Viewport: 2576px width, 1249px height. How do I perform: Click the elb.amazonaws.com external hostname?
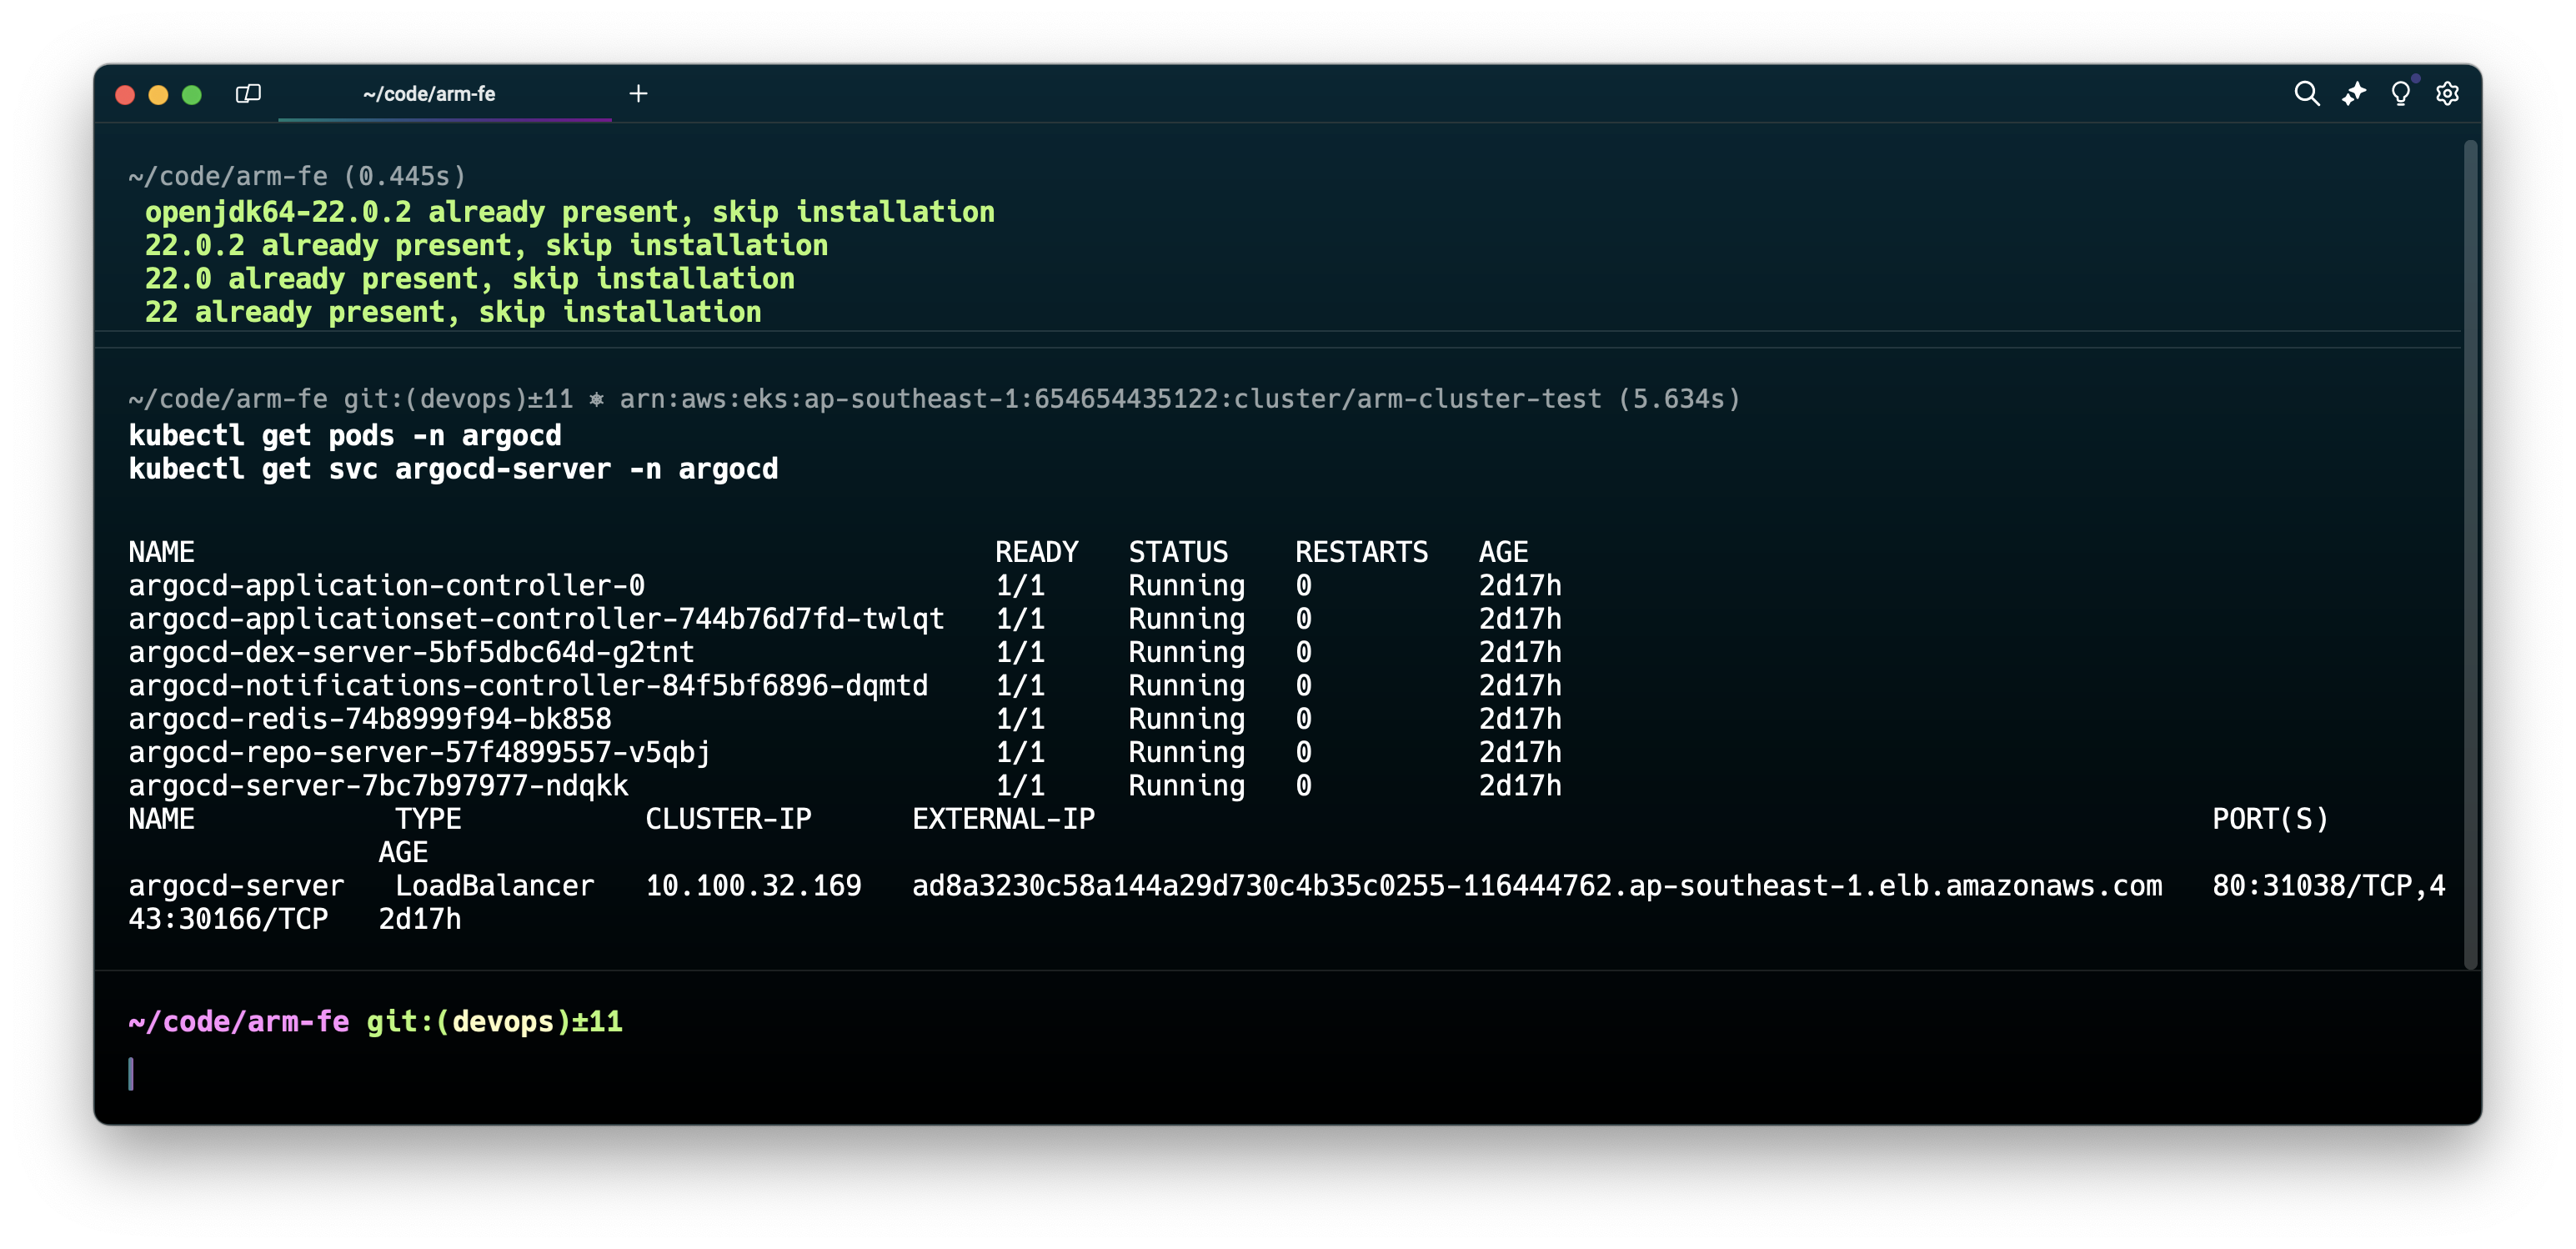1537,885
